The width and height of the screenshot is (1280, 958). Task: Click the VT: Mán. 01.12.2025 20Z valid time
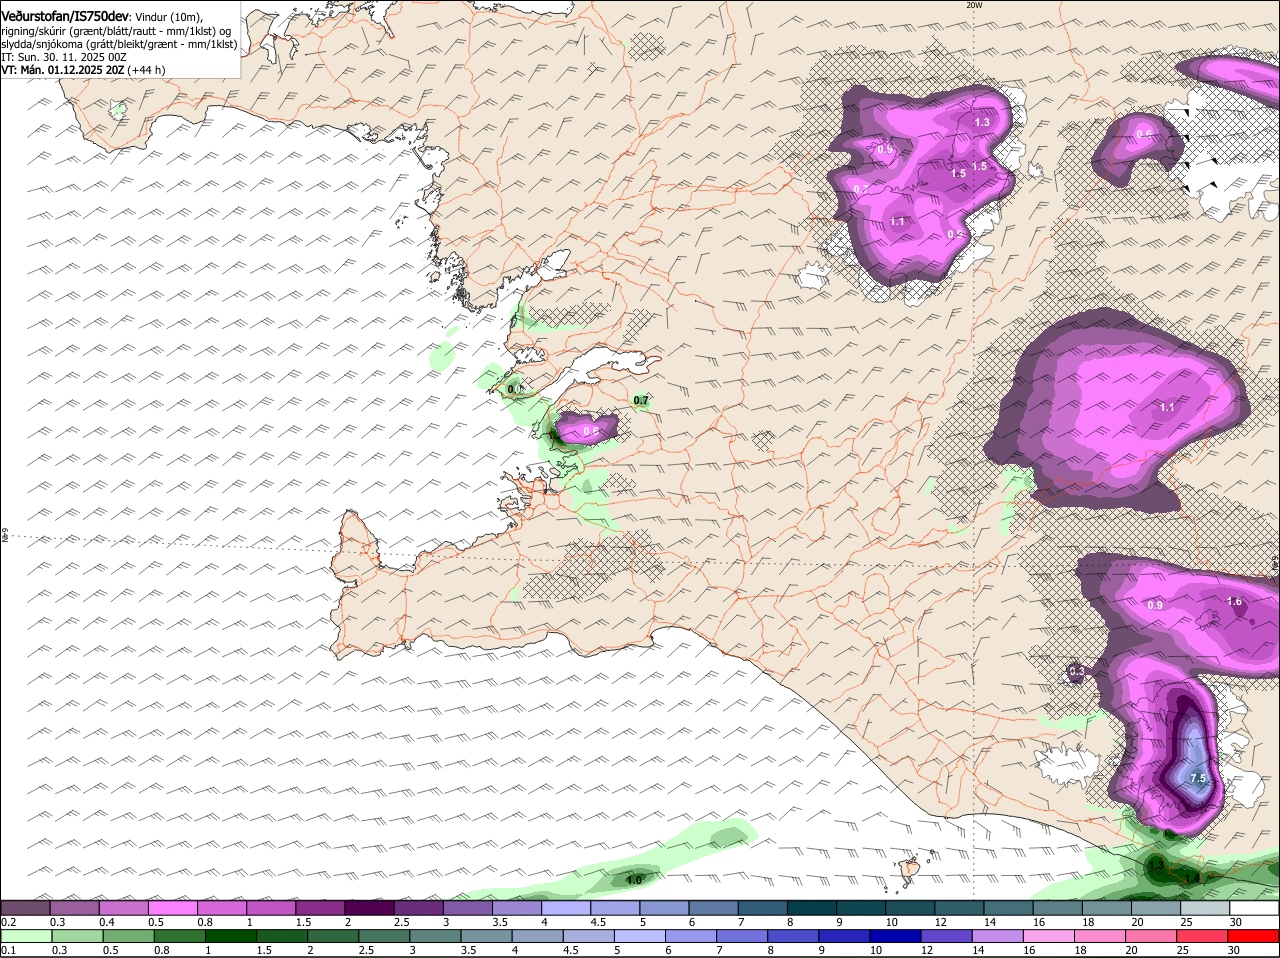(62, 70)
